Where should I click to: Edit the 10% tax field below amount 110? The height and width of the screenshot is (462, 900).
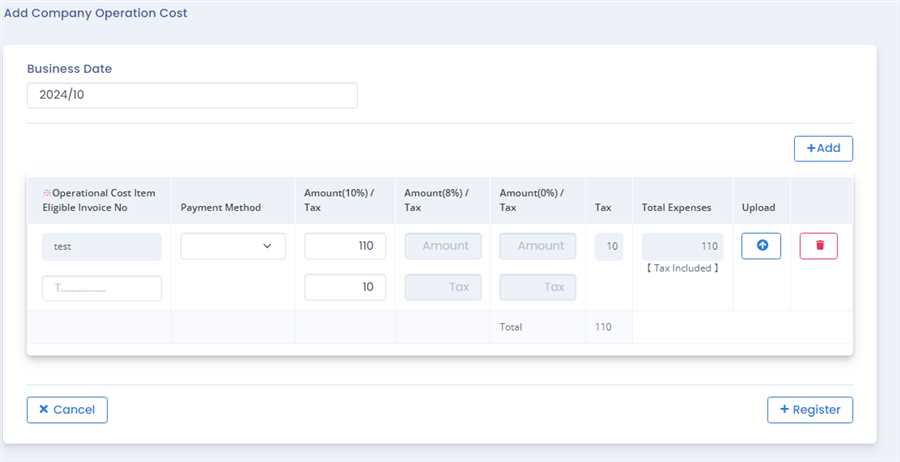[x=345, y=288]
